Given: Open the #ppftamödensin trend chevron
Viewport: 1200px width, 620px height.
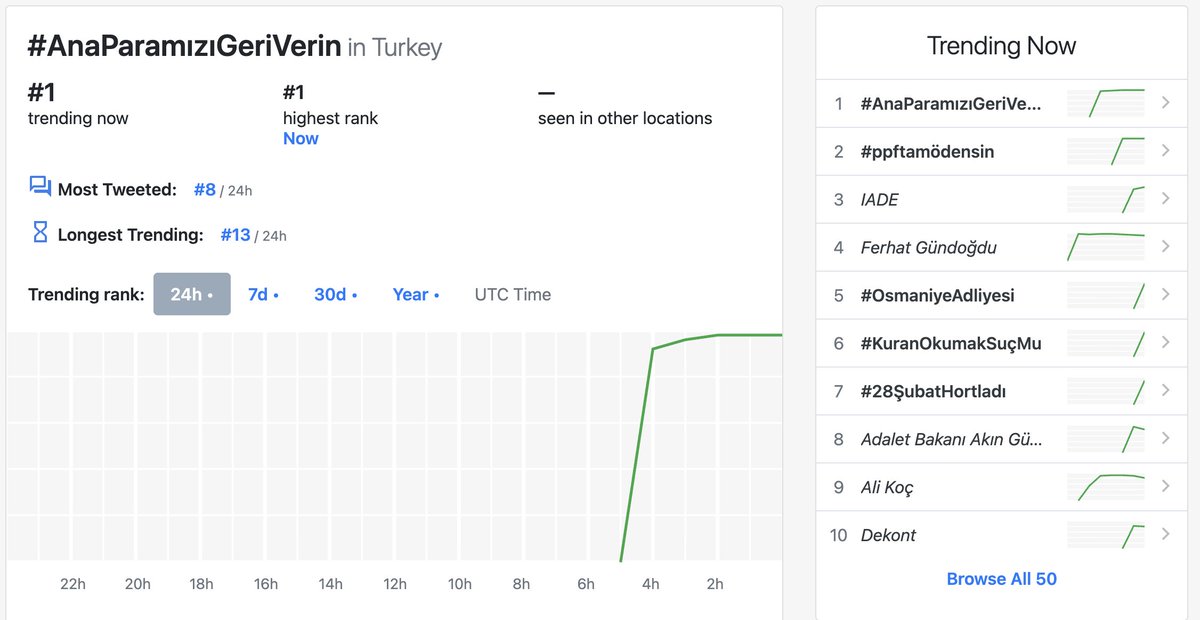Looking at the screenshot, I should click(x=1165, y=151).
